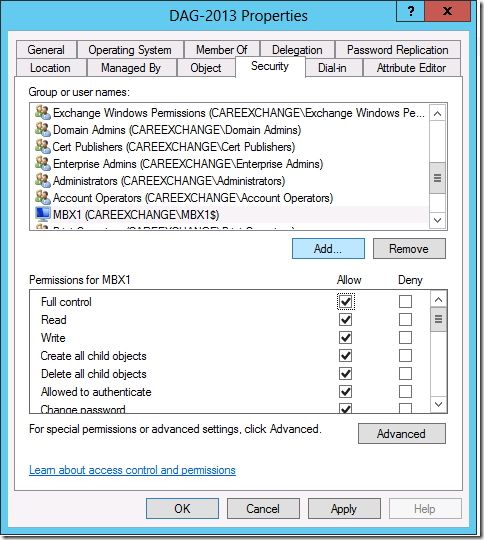
Task: Click the Remove button
Action: [x=409, y=248]
